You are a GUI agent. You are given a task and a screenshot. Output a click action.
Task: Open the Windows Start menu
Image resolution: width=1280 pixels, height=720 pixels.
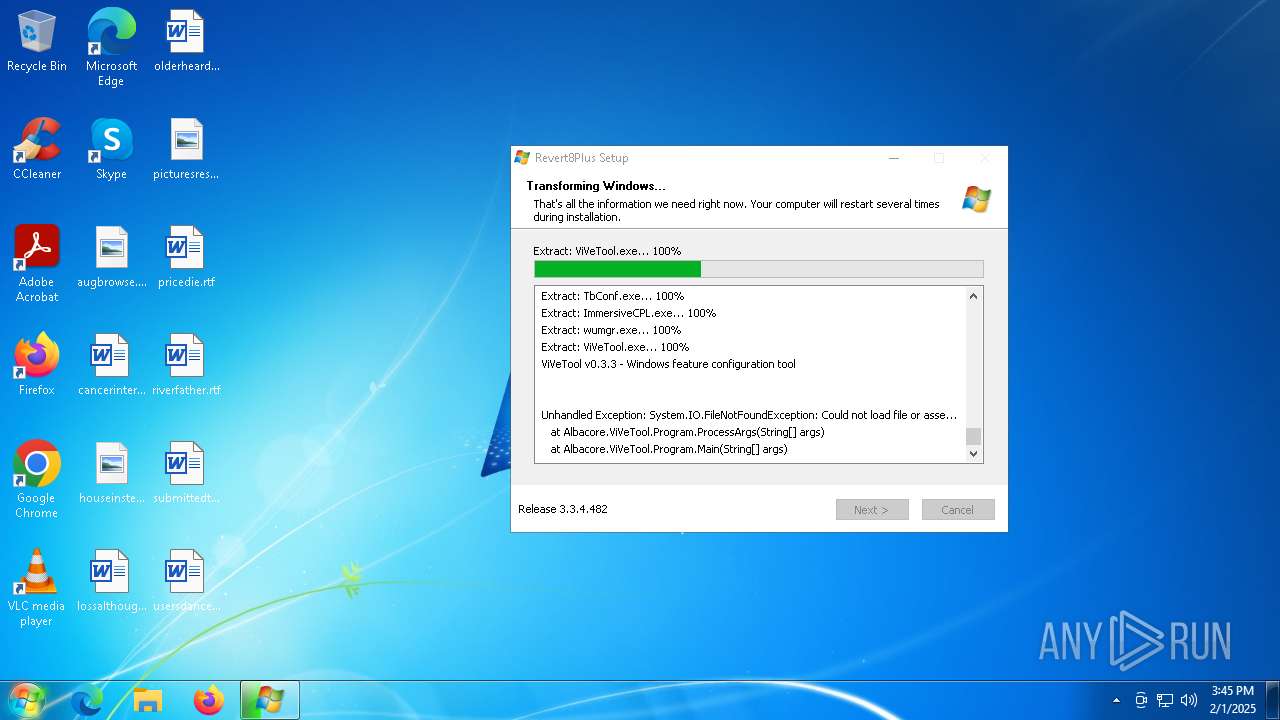(x=27, y=700)
